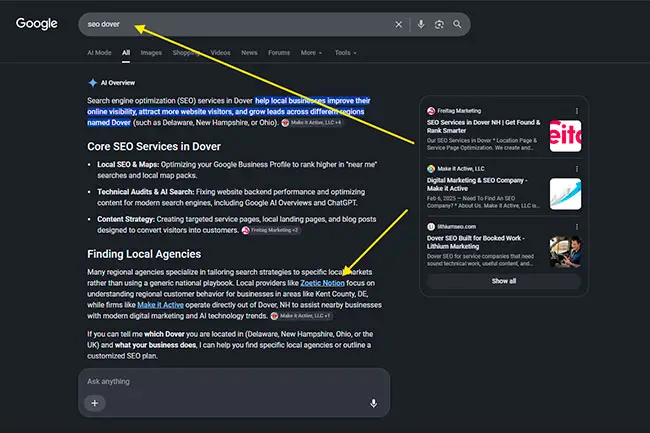The height and width of the screenshot is (433, 650).
Task: Open options menu for Make it Active card
Action: click(x=577, y=169)
